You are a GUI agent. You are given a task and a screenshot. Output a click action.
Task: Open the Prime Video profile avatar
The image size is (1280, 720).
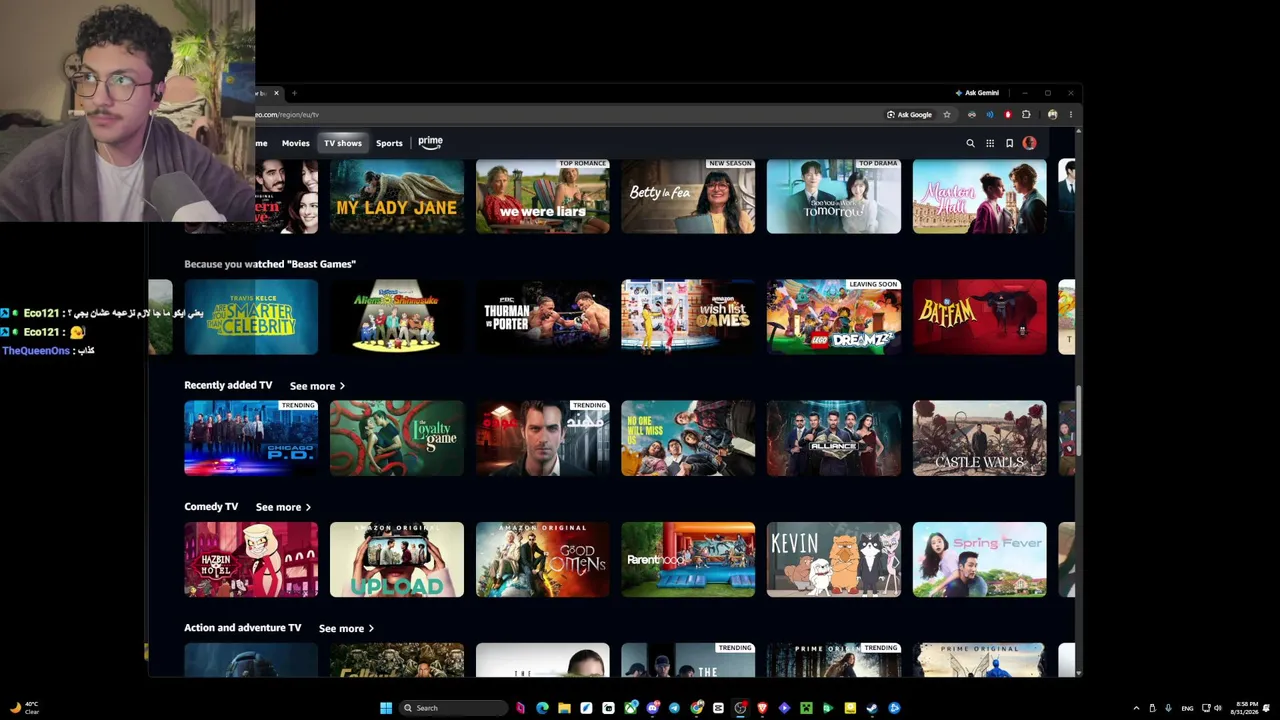pos(1030,143)
